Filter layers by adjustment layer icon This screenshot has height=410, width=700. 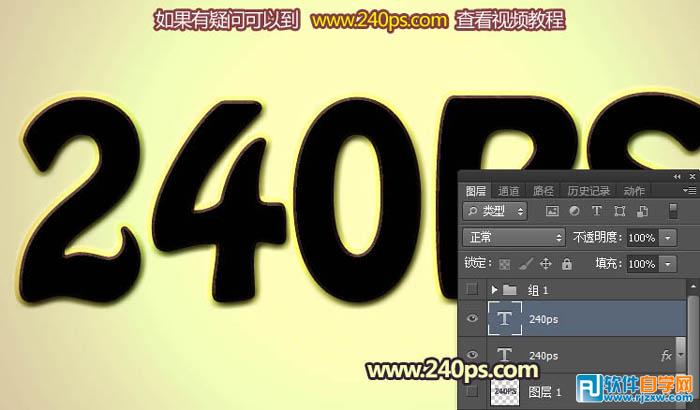575,211
